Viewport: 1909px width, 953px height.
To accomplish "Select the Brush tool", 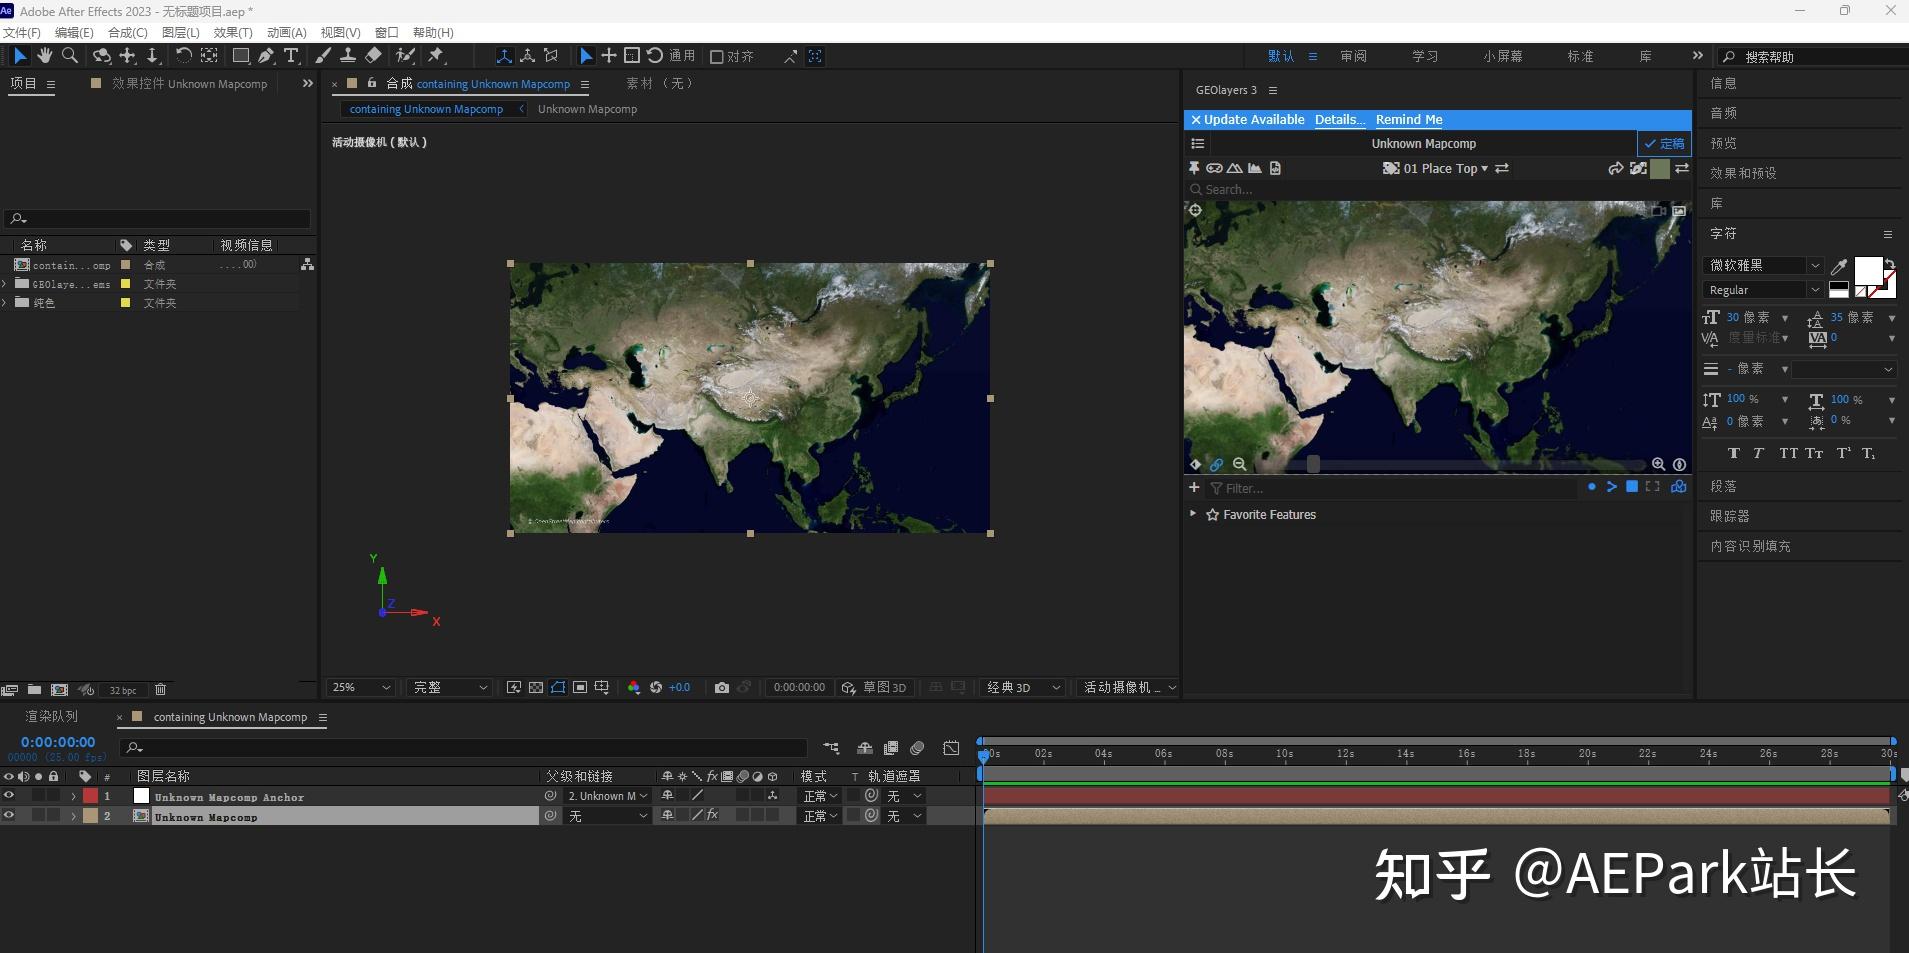I will coord(322,56).
